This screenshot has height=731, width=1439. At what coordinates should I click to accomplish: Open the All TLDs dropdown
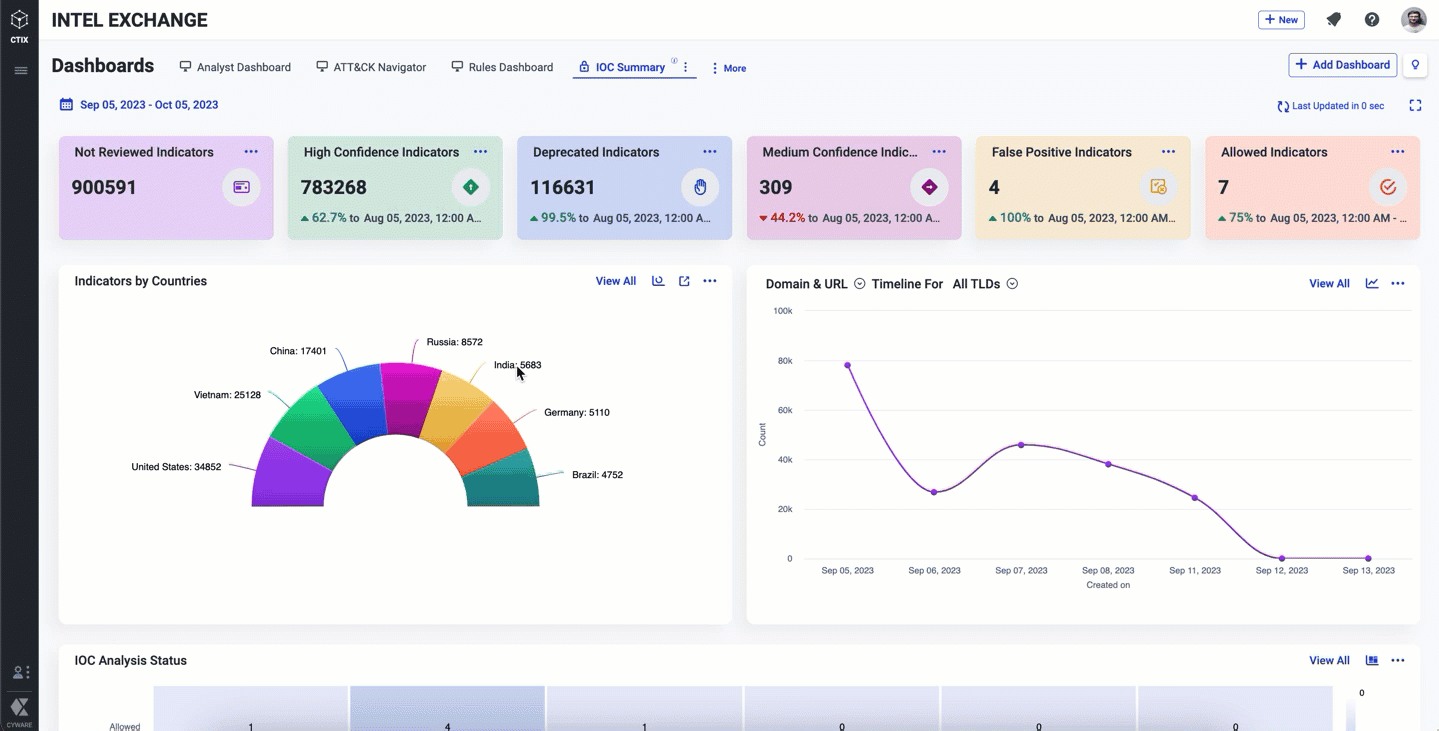click(1012, 284)
